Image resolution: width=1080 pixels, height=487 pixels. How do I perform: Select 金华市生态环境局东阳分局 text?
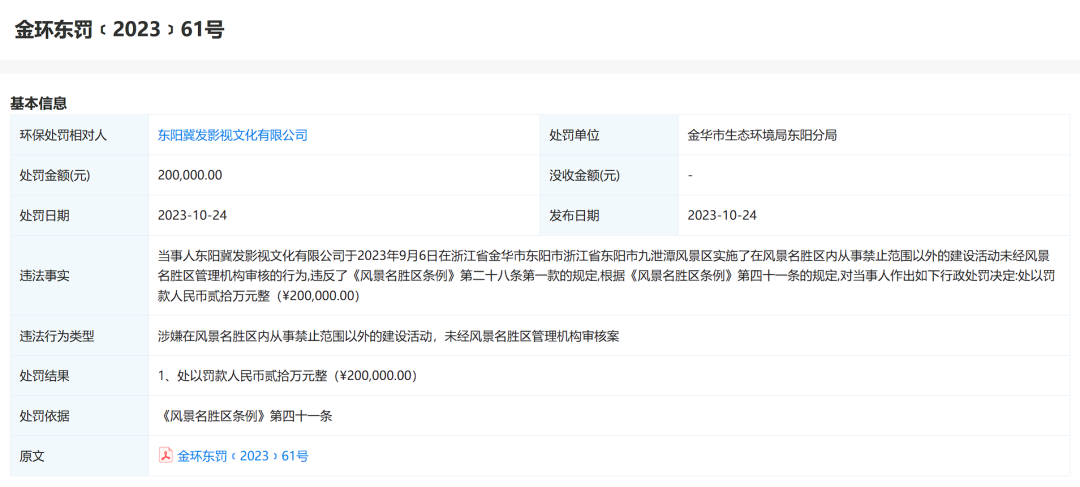[762, 135]
